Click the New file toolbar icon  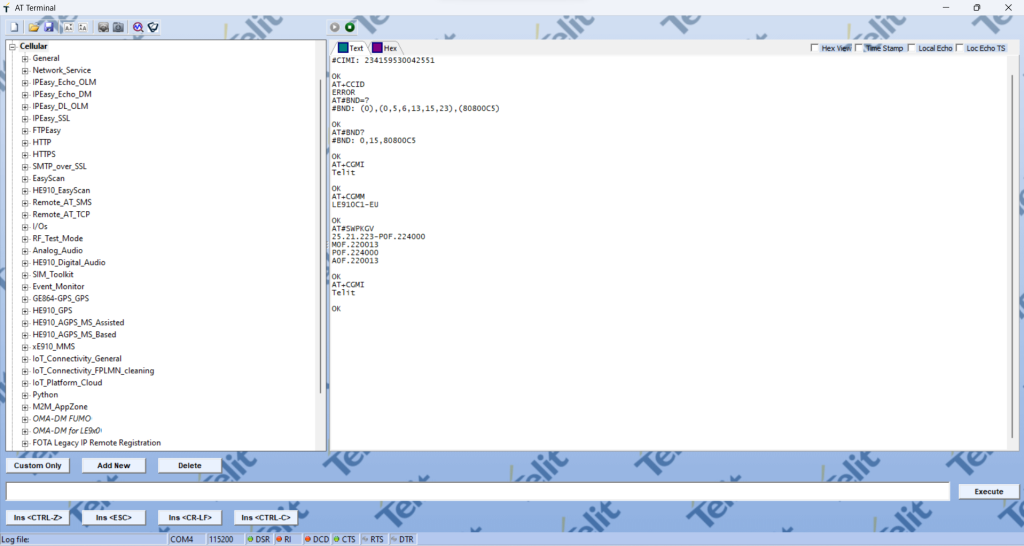click(x=14, y=27)
